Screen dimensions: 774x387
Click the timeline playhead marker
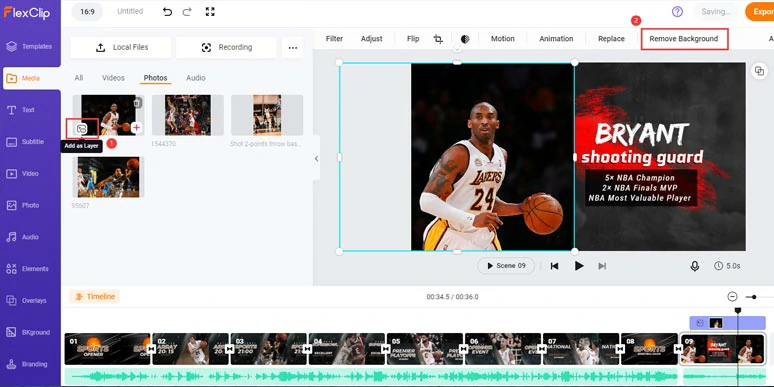[737, 310]
